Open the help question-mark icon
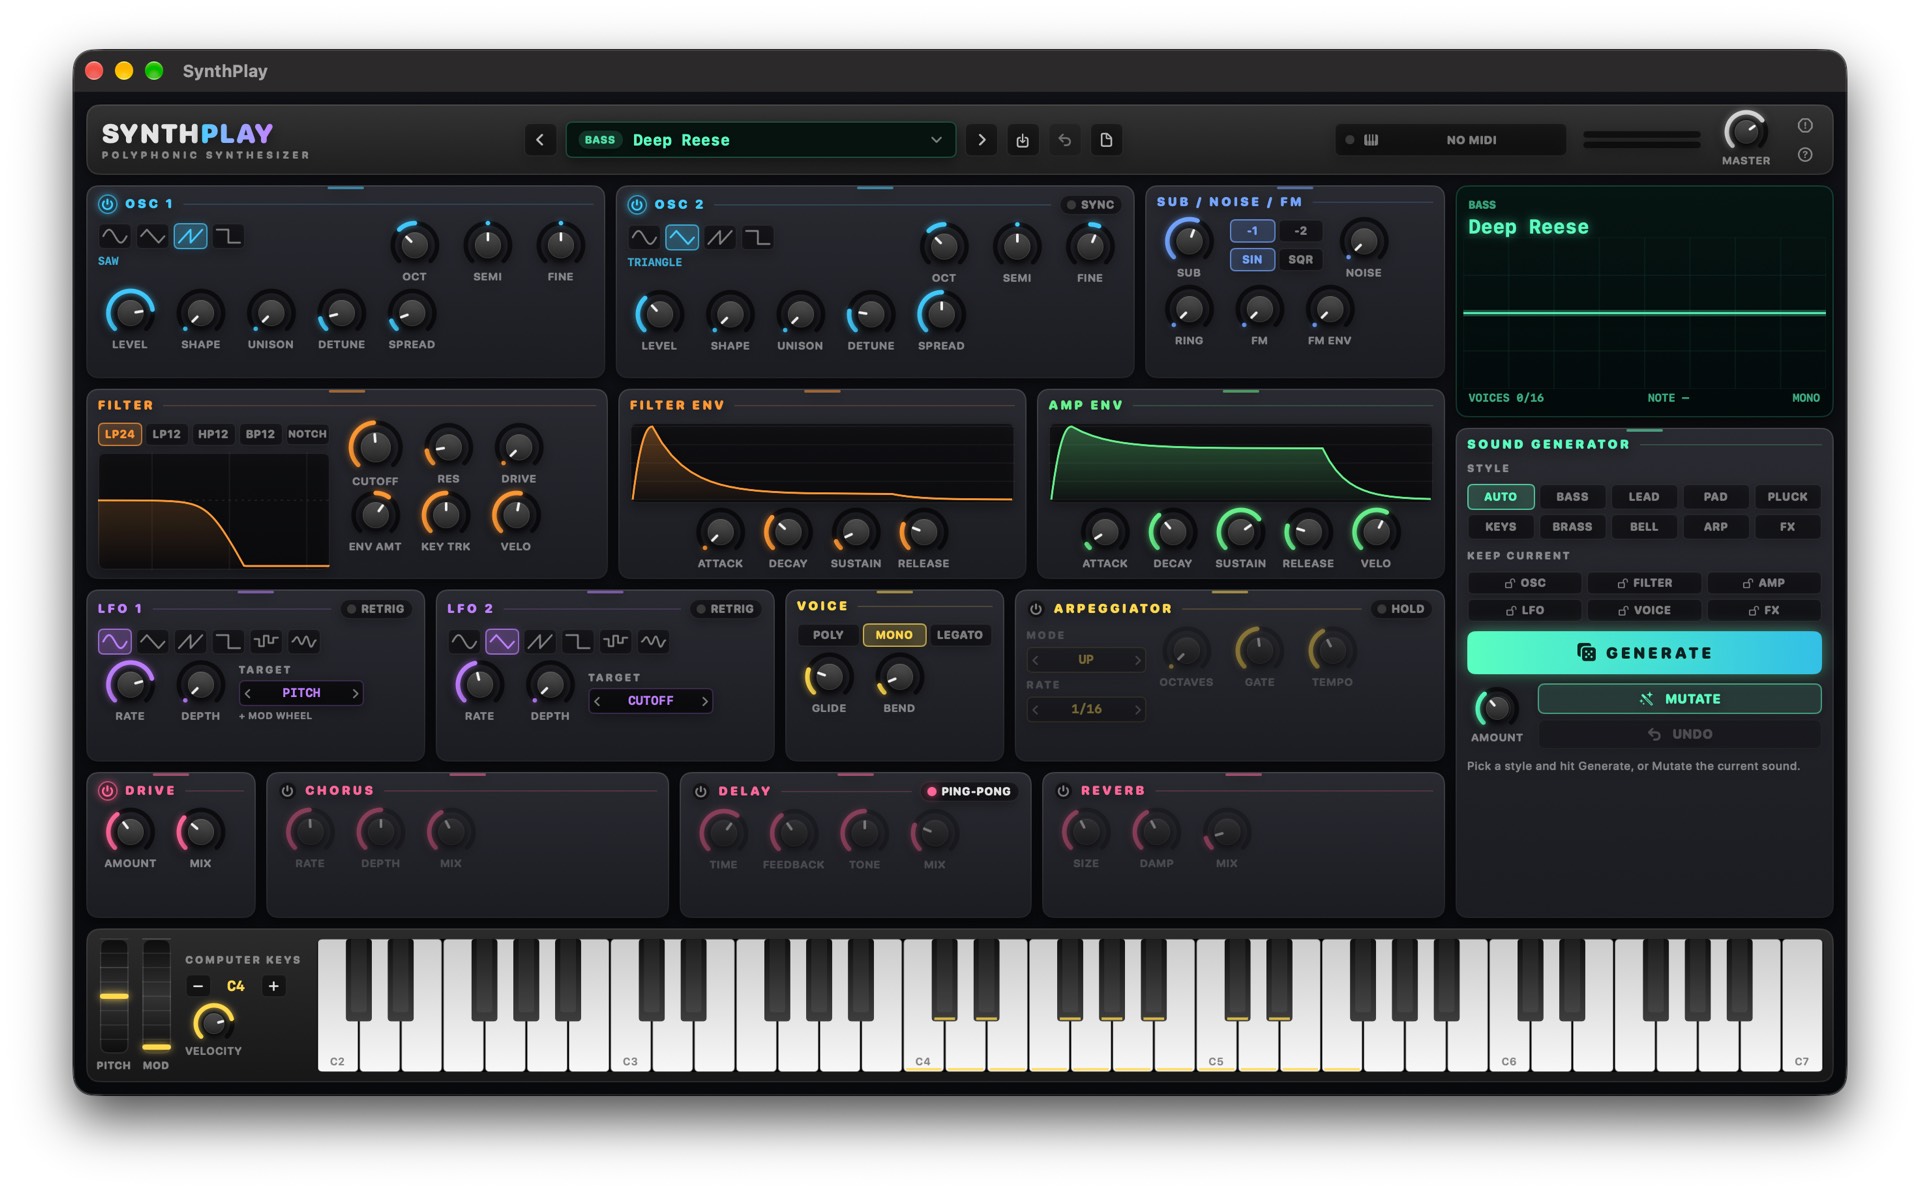Viewport: 1920px width, 1192px height. [1805, 155]
